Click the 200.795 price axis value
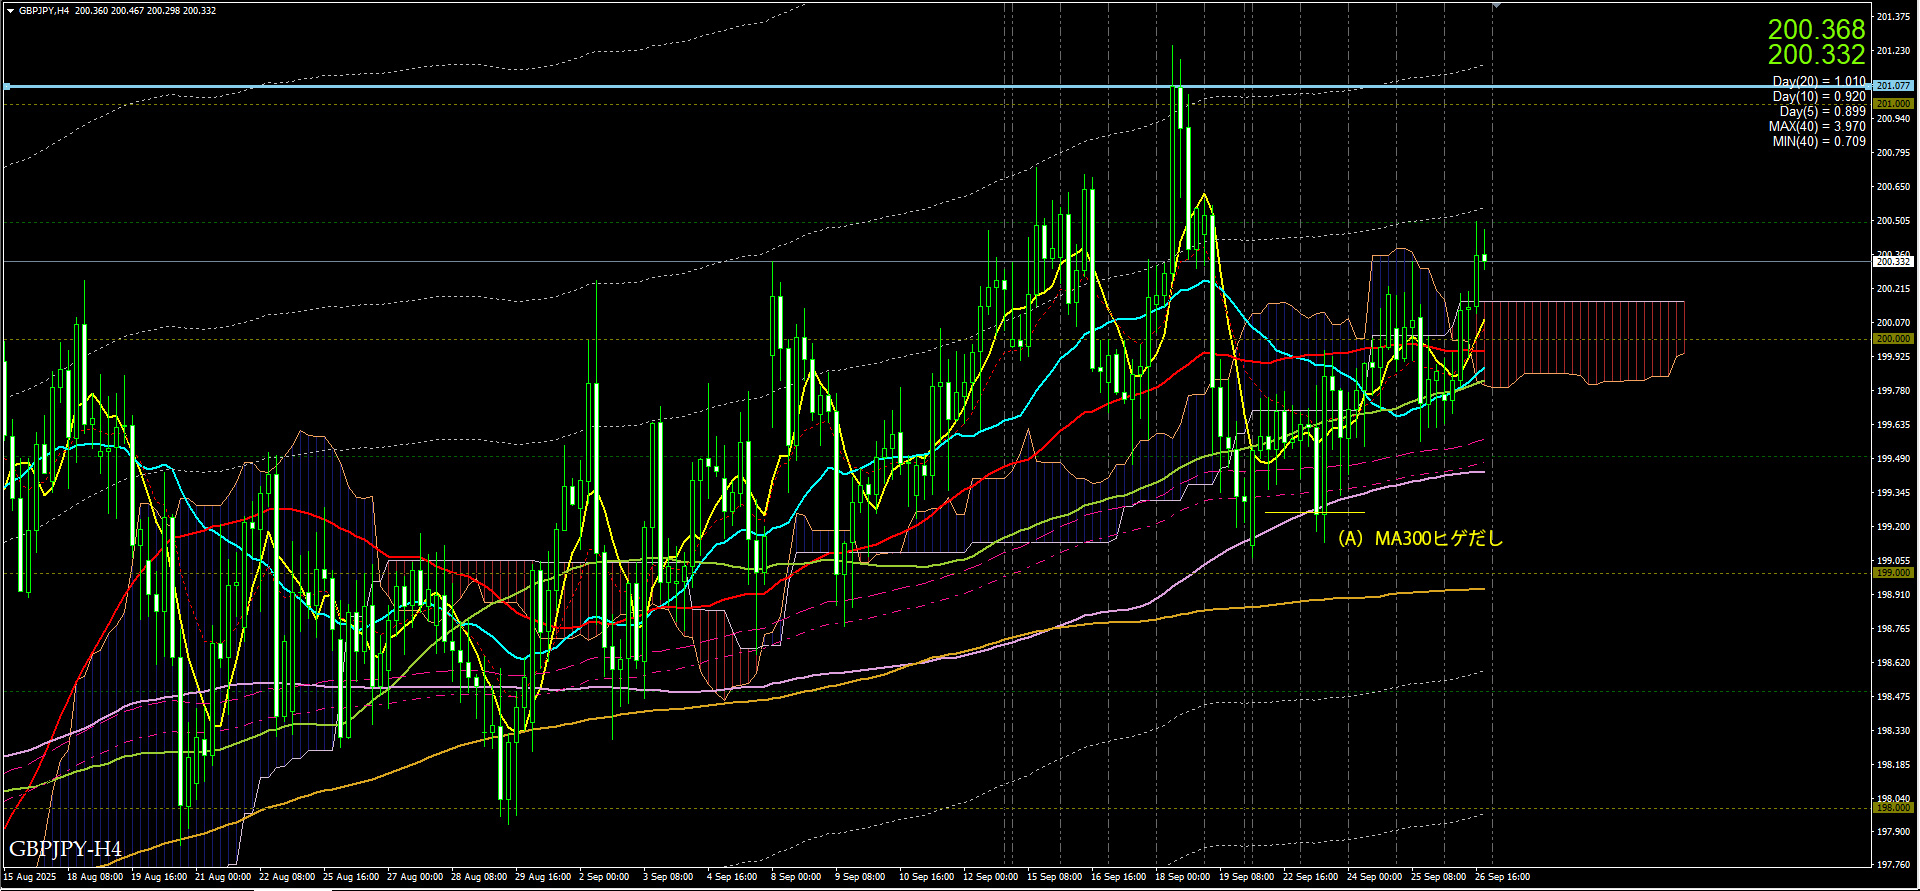Viewport: 1920px width, 891px height. (1893, 153)
